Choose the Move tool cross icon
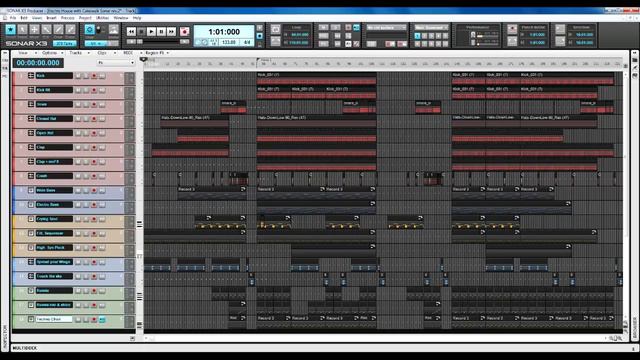The image size is (640, 360). point(34,29)
